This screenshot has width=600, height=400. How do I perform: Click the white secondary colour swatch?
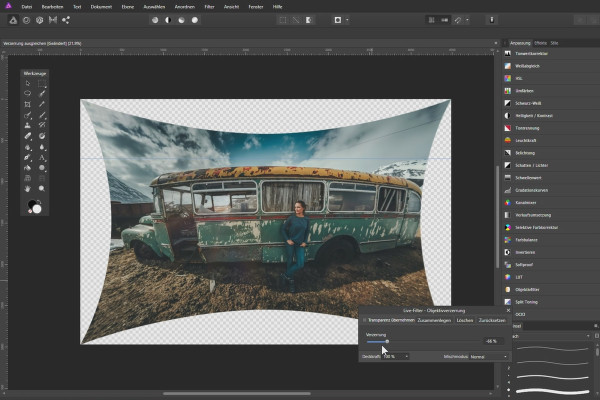38,209
